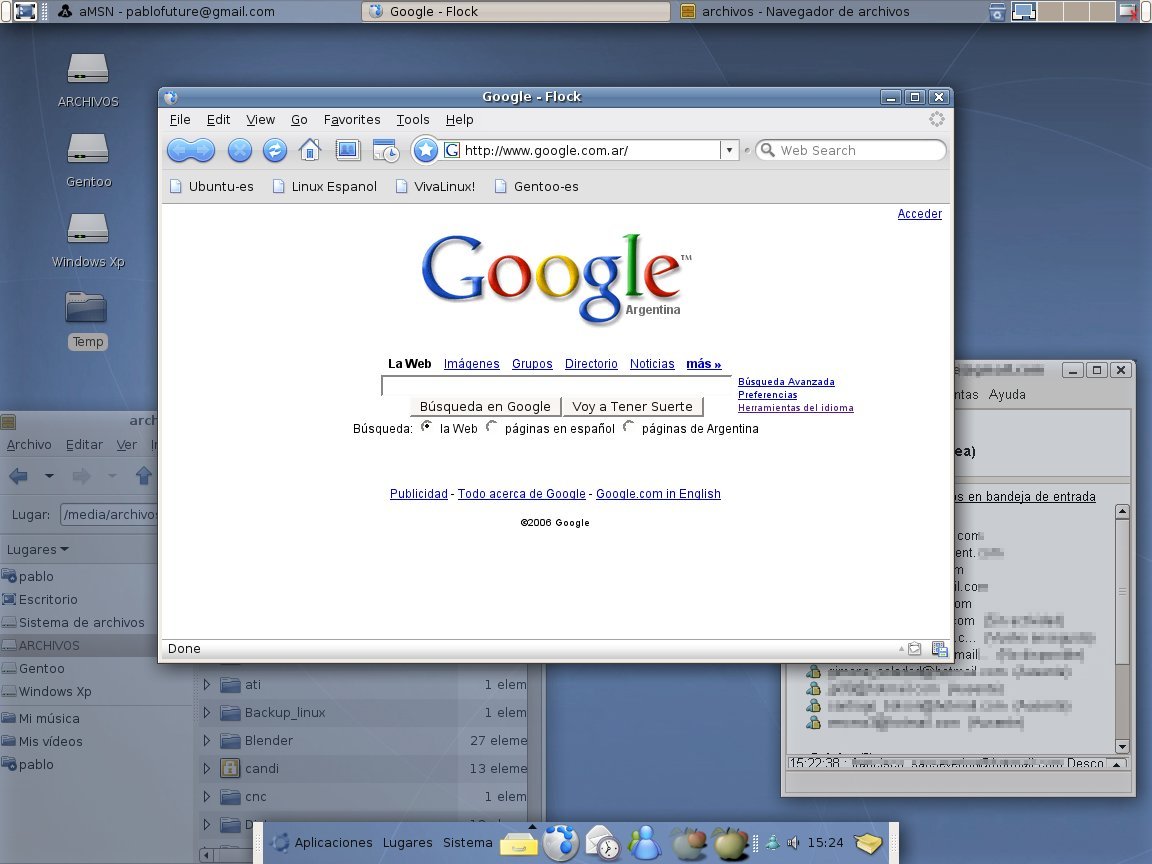The height and width of the screenshot is (864, 1152).
Task: Open the File menu in Flock
Action: click(x=180, y=120)
